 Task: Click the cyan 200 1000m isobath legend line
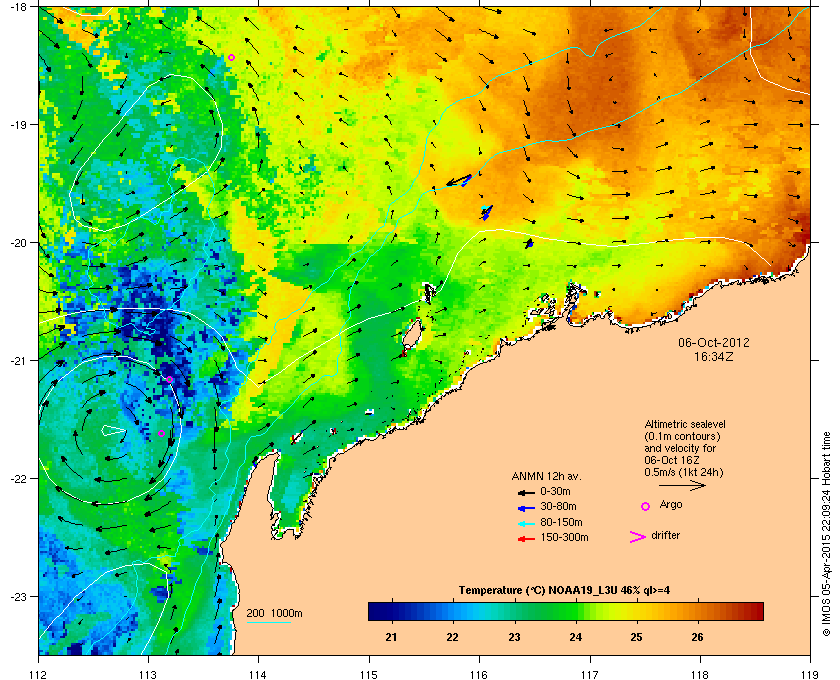click(268, 623)
